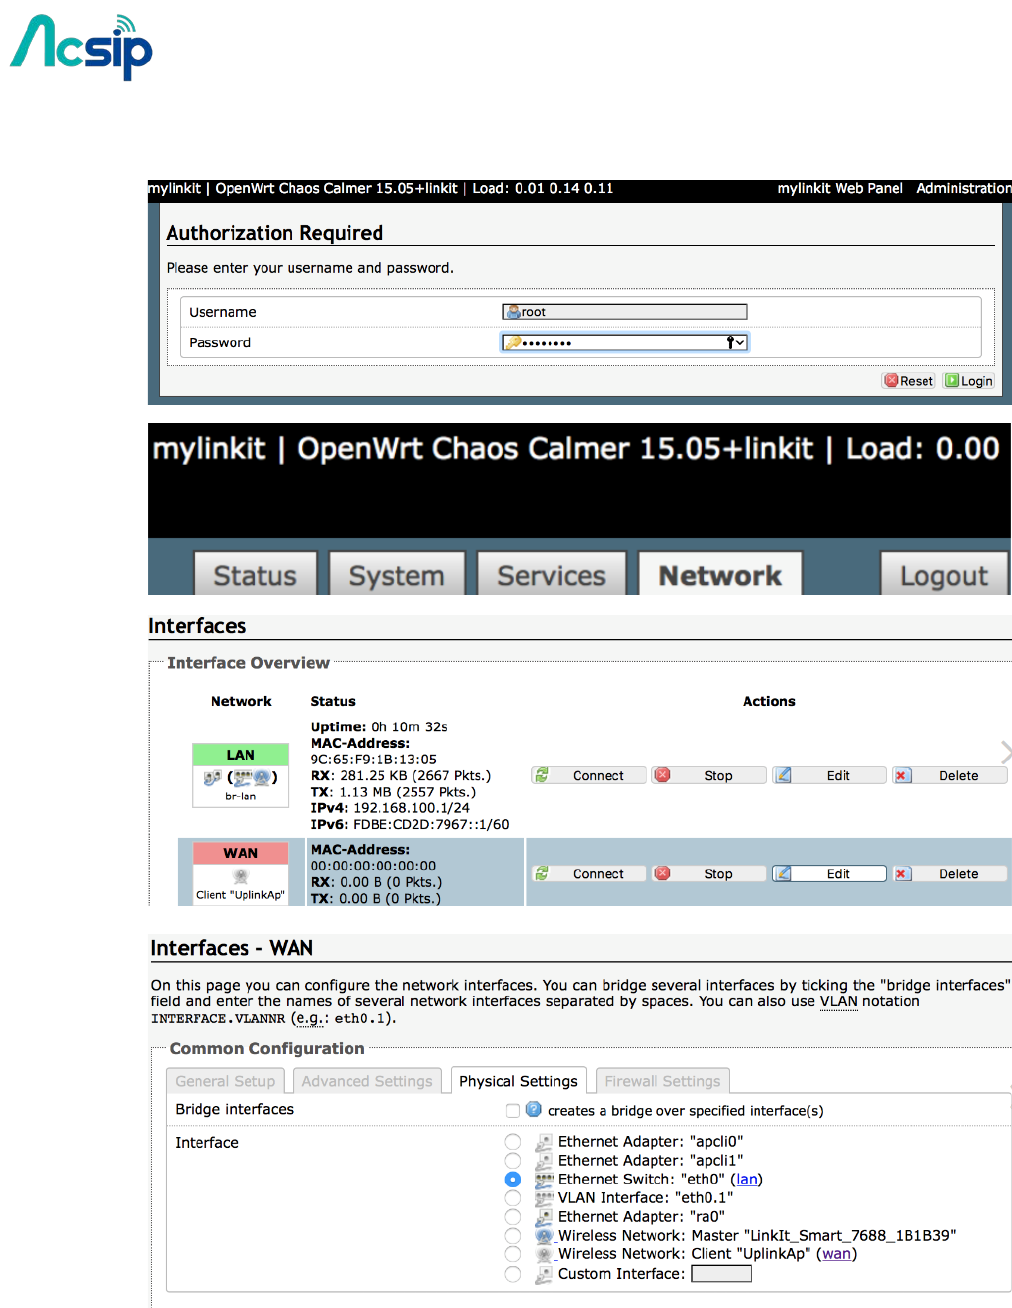Click the Custom Interface text box
The height and width of the screenshot is (1308, 1012).
(721, 1274)
